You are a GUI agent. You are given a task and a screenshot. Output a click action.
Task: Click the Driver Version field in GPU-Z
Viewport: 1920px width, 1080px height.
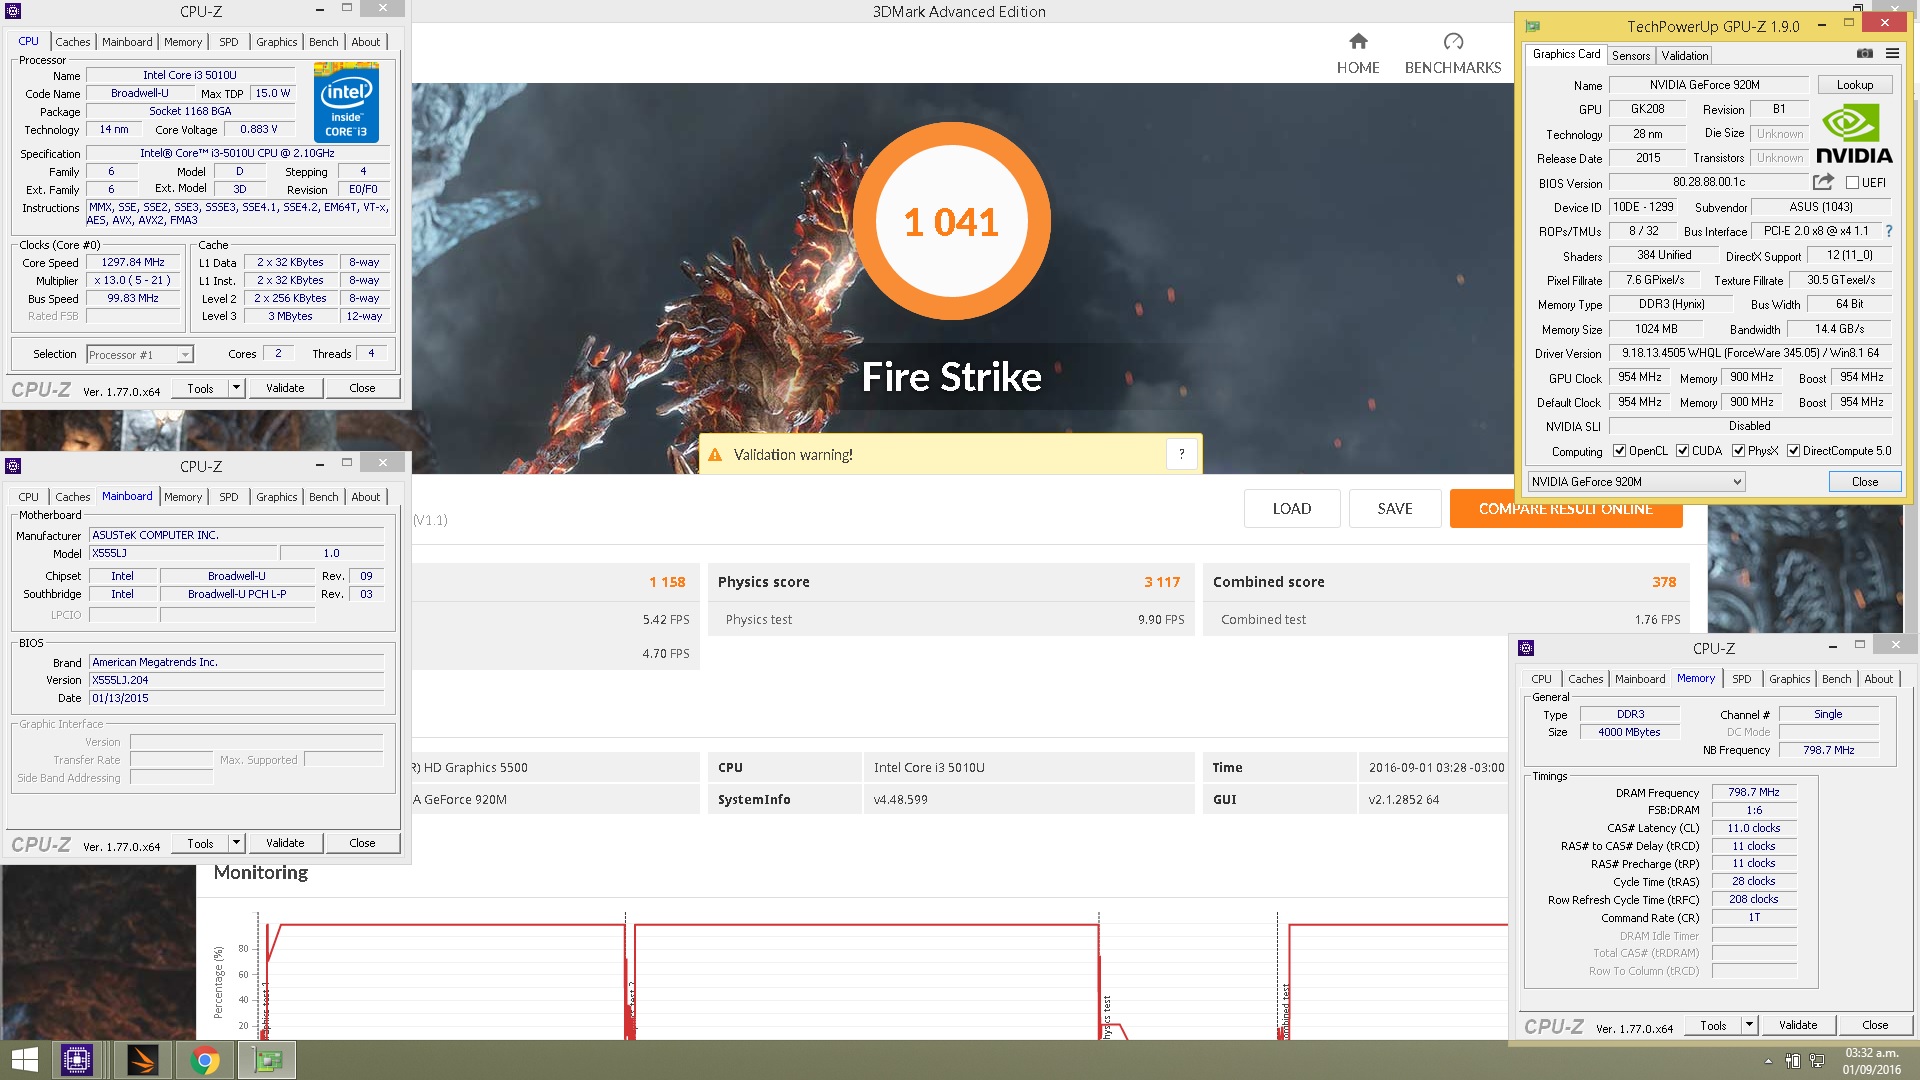[x=1750, y=353]
